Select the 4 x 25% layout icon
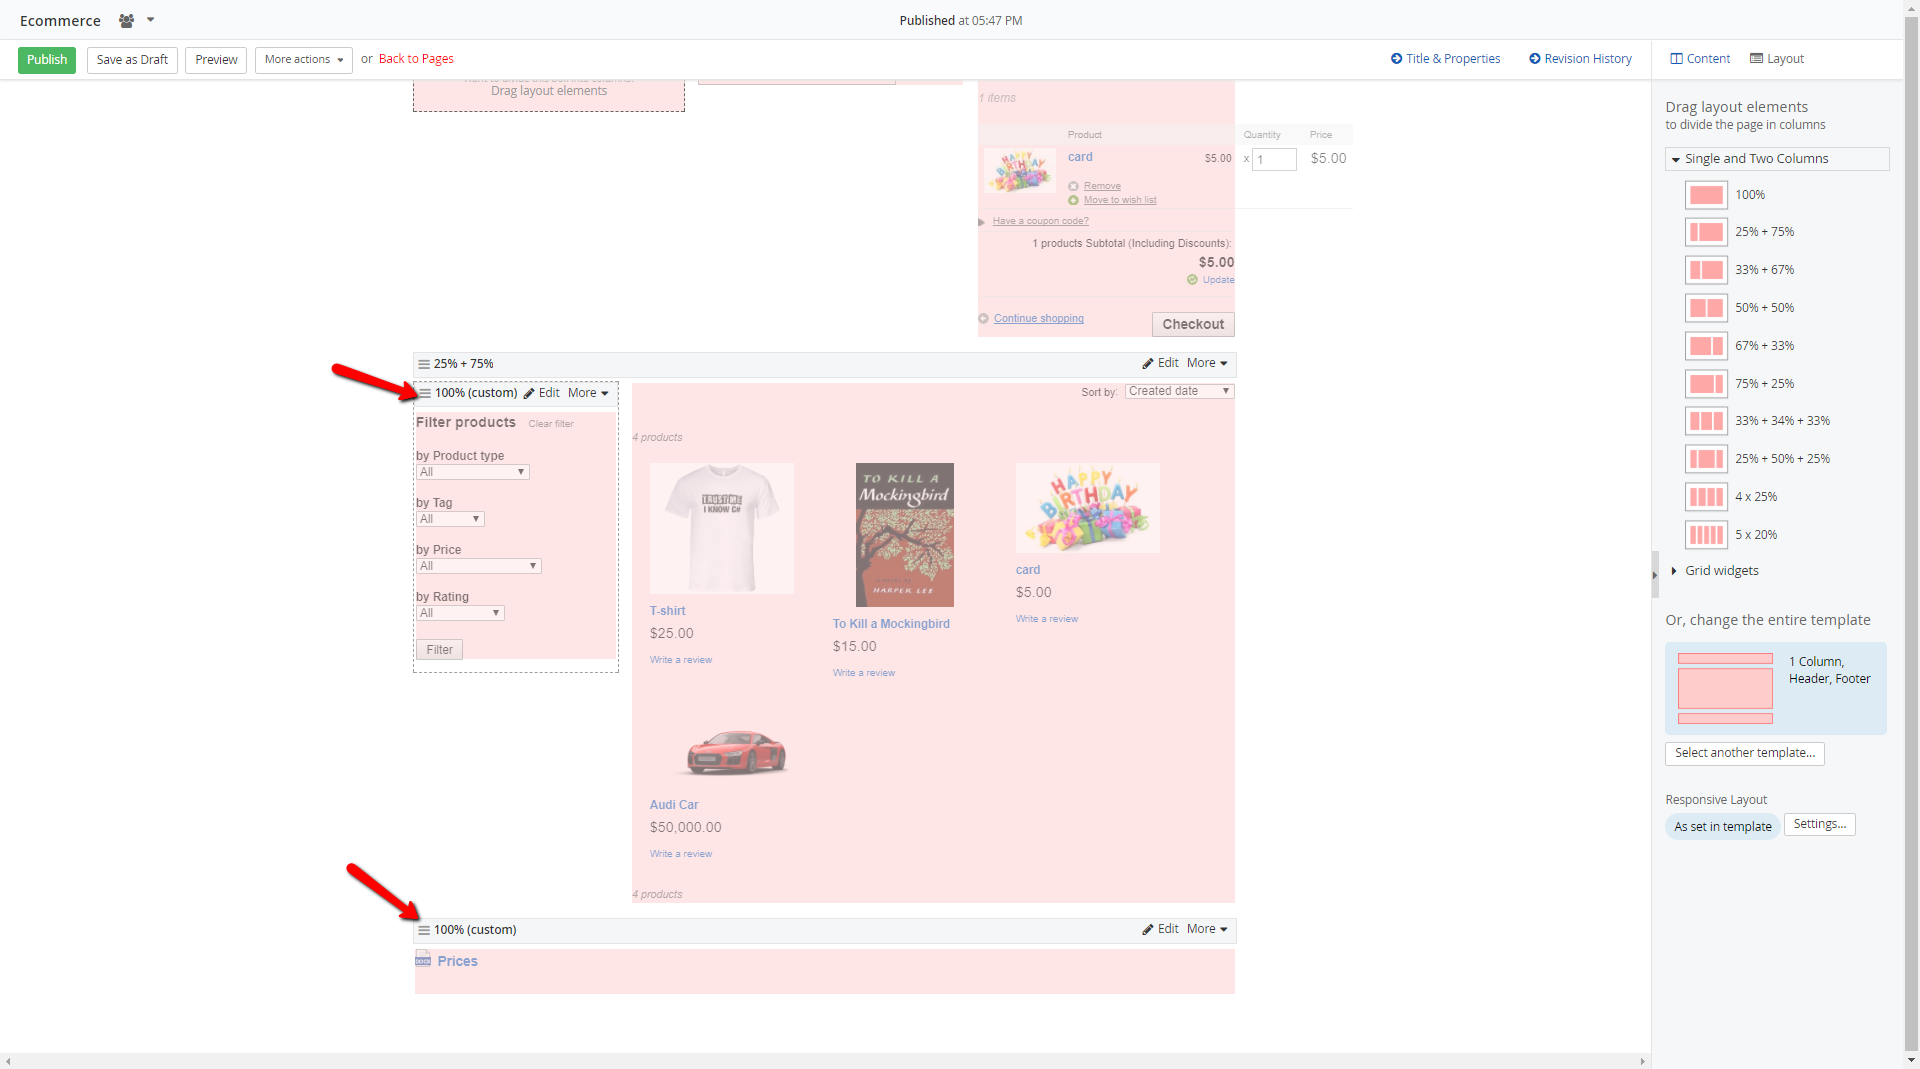This screenshot has width=1920, height=1069. tap(1706, 497)
